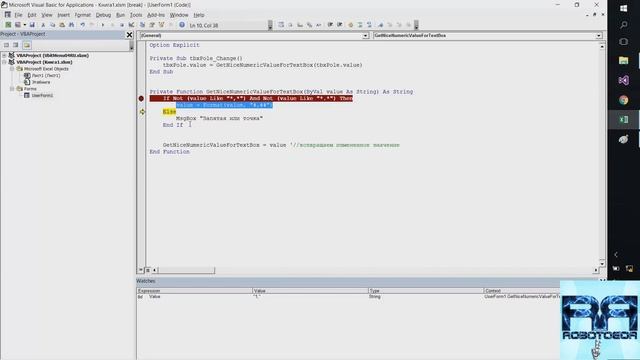
Task: Click the code horizontal scrollbar right arrow
Action: [596, 270]
